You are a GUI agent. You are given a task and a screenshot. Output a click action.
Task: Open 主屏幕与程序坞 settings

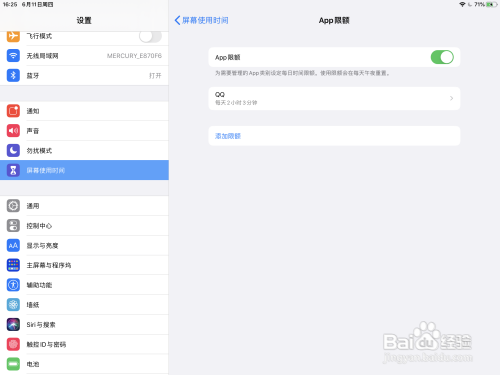point(84,265)
